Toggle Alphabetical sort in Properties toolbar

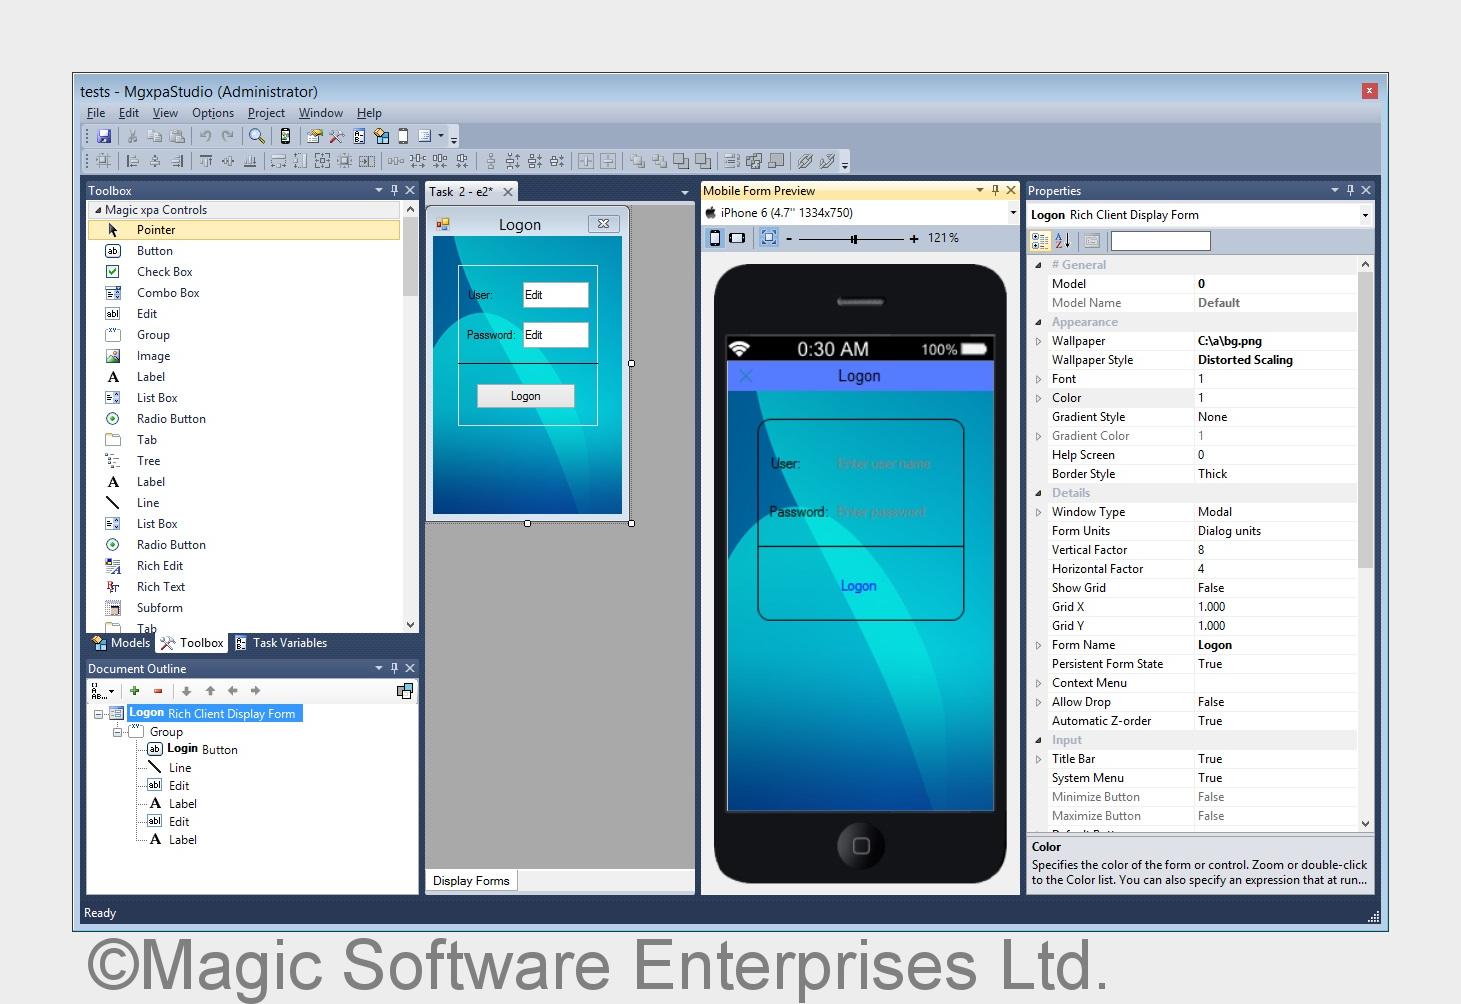[1062, 241]
